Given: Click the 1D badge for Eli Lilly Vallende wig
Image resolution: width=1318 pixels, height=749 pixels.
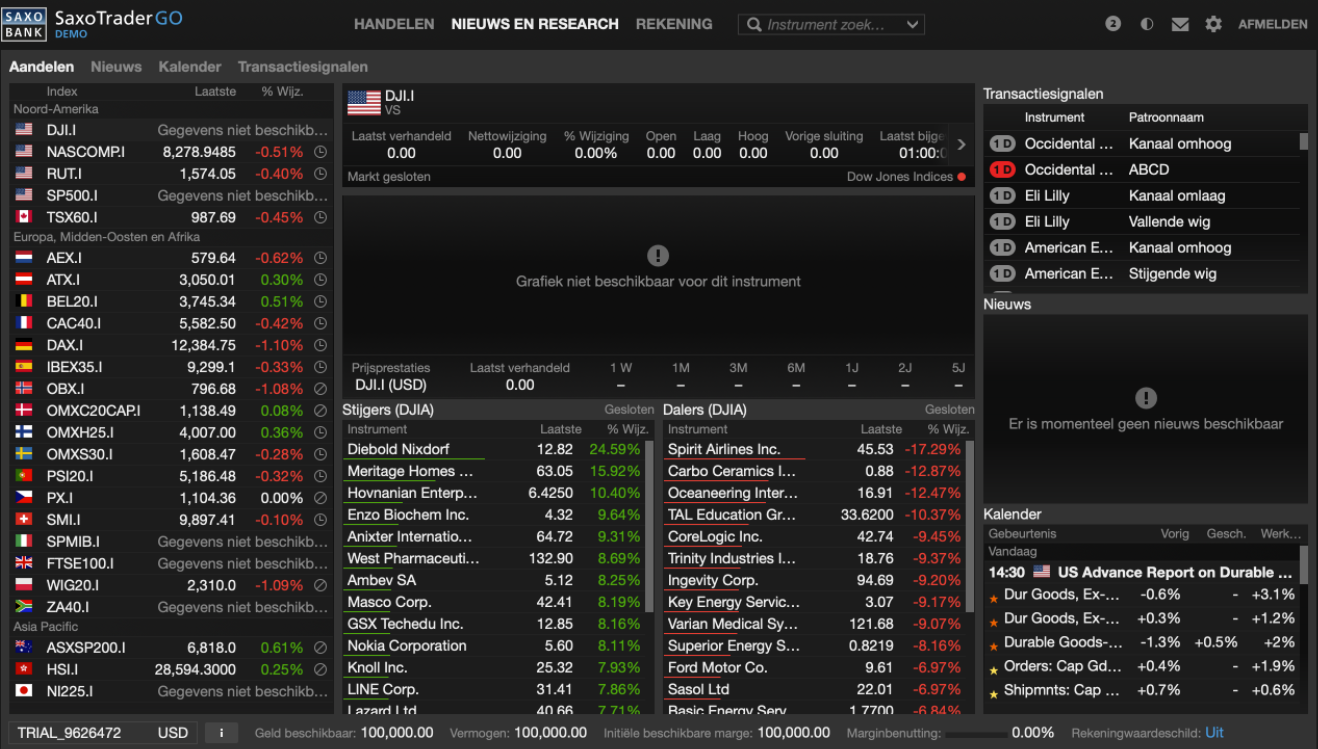Looking at the screenshot, I should point(1002,222).
